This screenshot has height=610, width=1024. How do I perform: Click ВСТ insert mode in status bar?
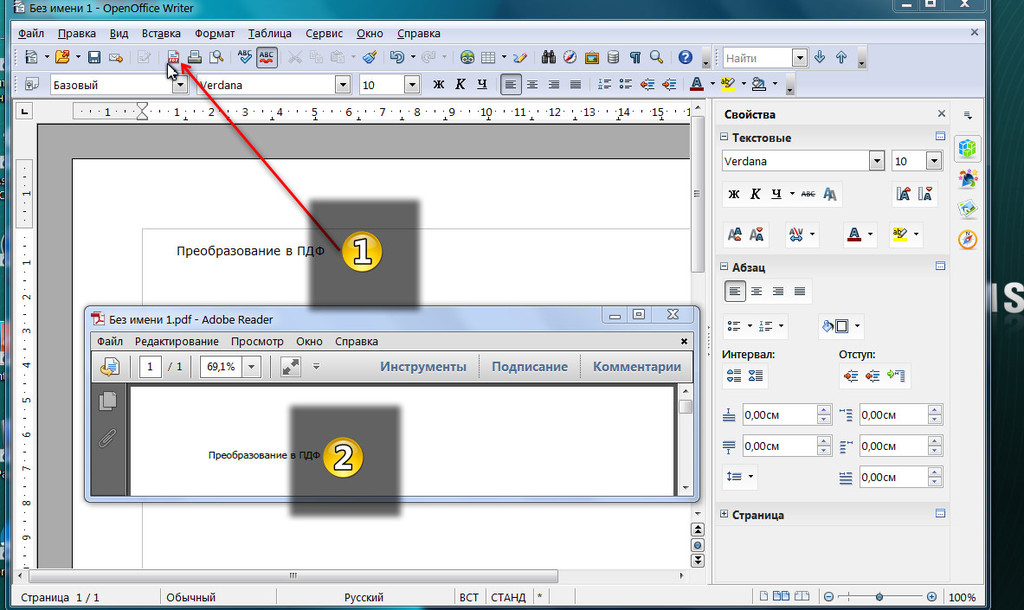click(469, 597)
